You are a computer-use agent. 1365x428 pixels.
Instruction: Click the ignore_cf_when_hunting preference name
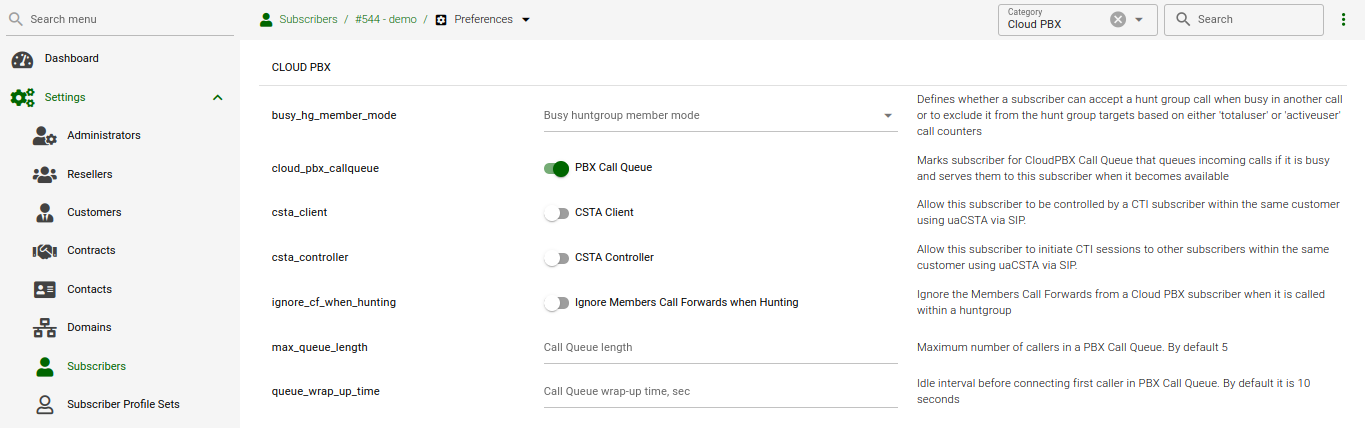(334, 302)
